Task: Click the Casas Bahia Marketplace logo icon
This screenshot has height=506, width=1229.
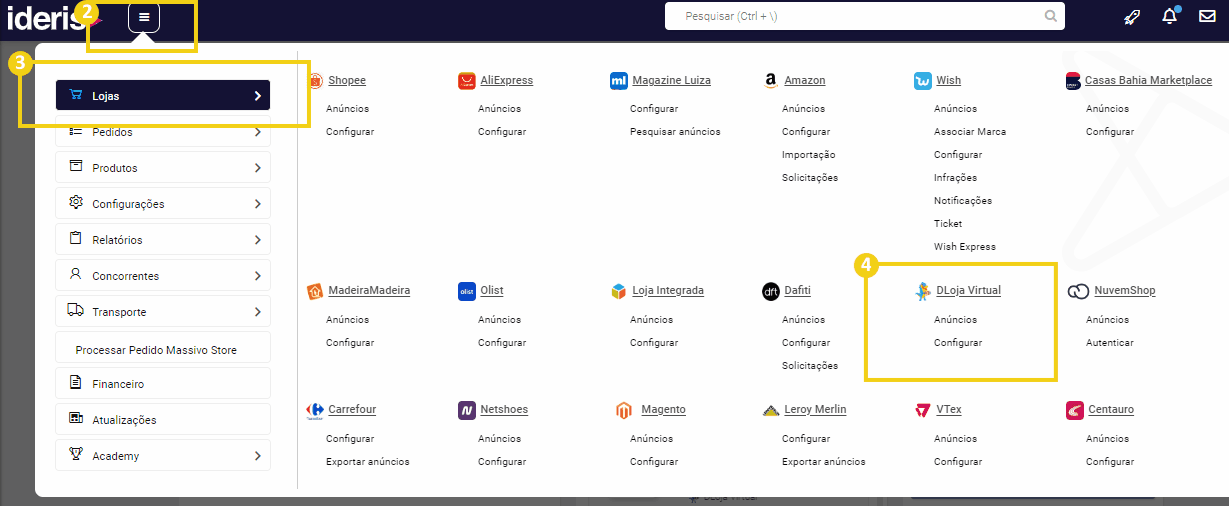Action: (x=1074, y=81)
